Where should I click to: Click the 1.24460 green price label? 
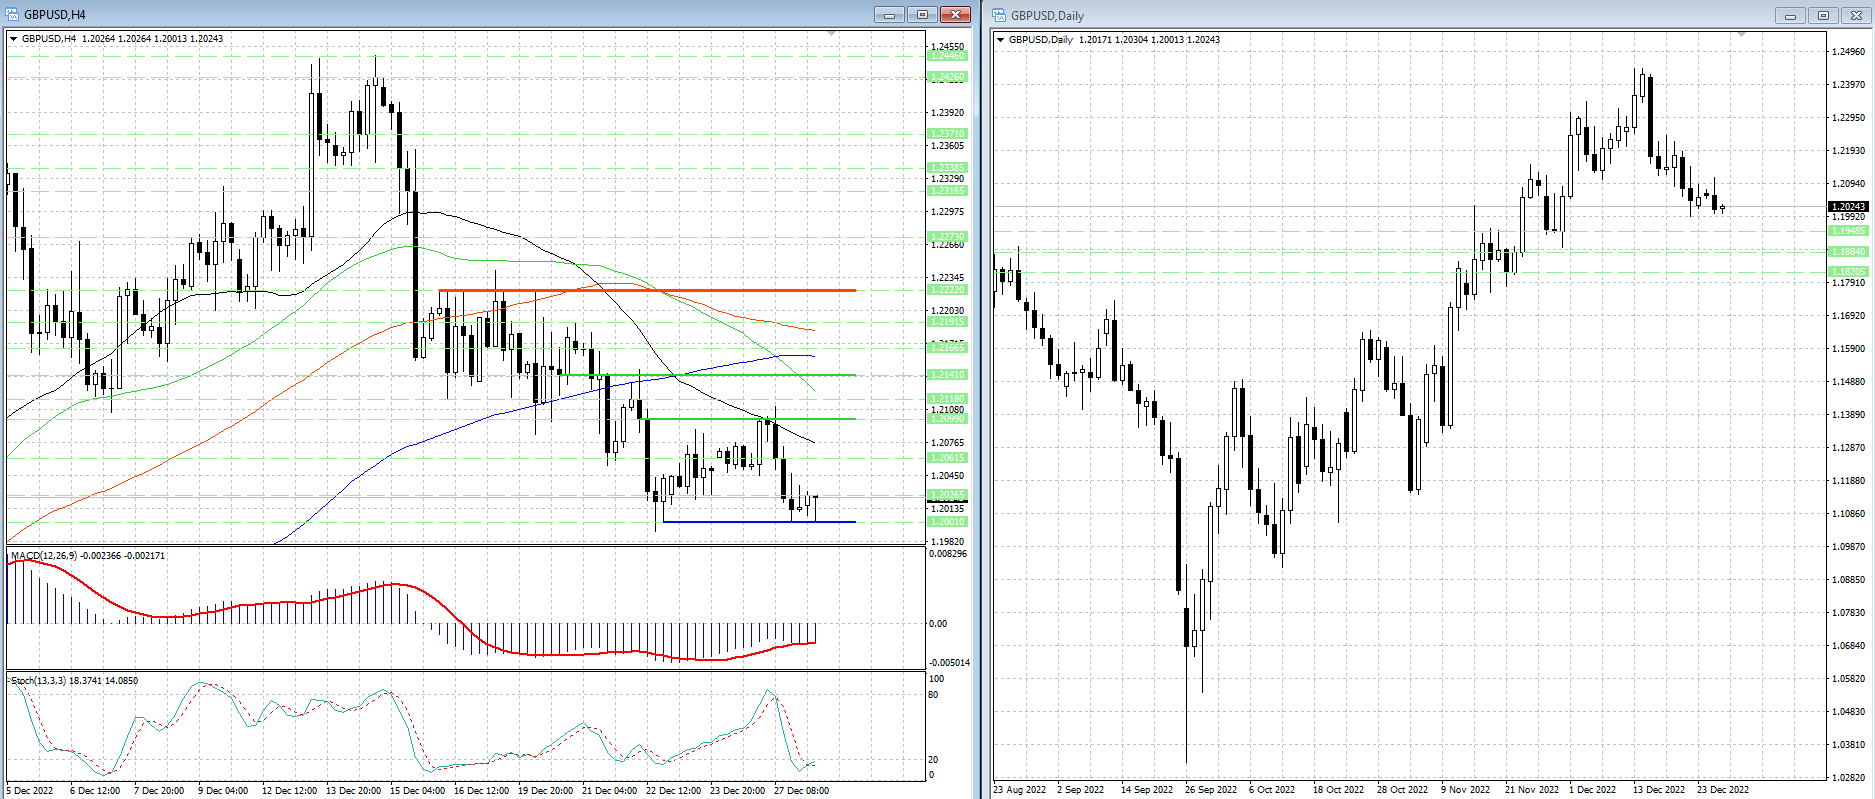click(948, 56)
